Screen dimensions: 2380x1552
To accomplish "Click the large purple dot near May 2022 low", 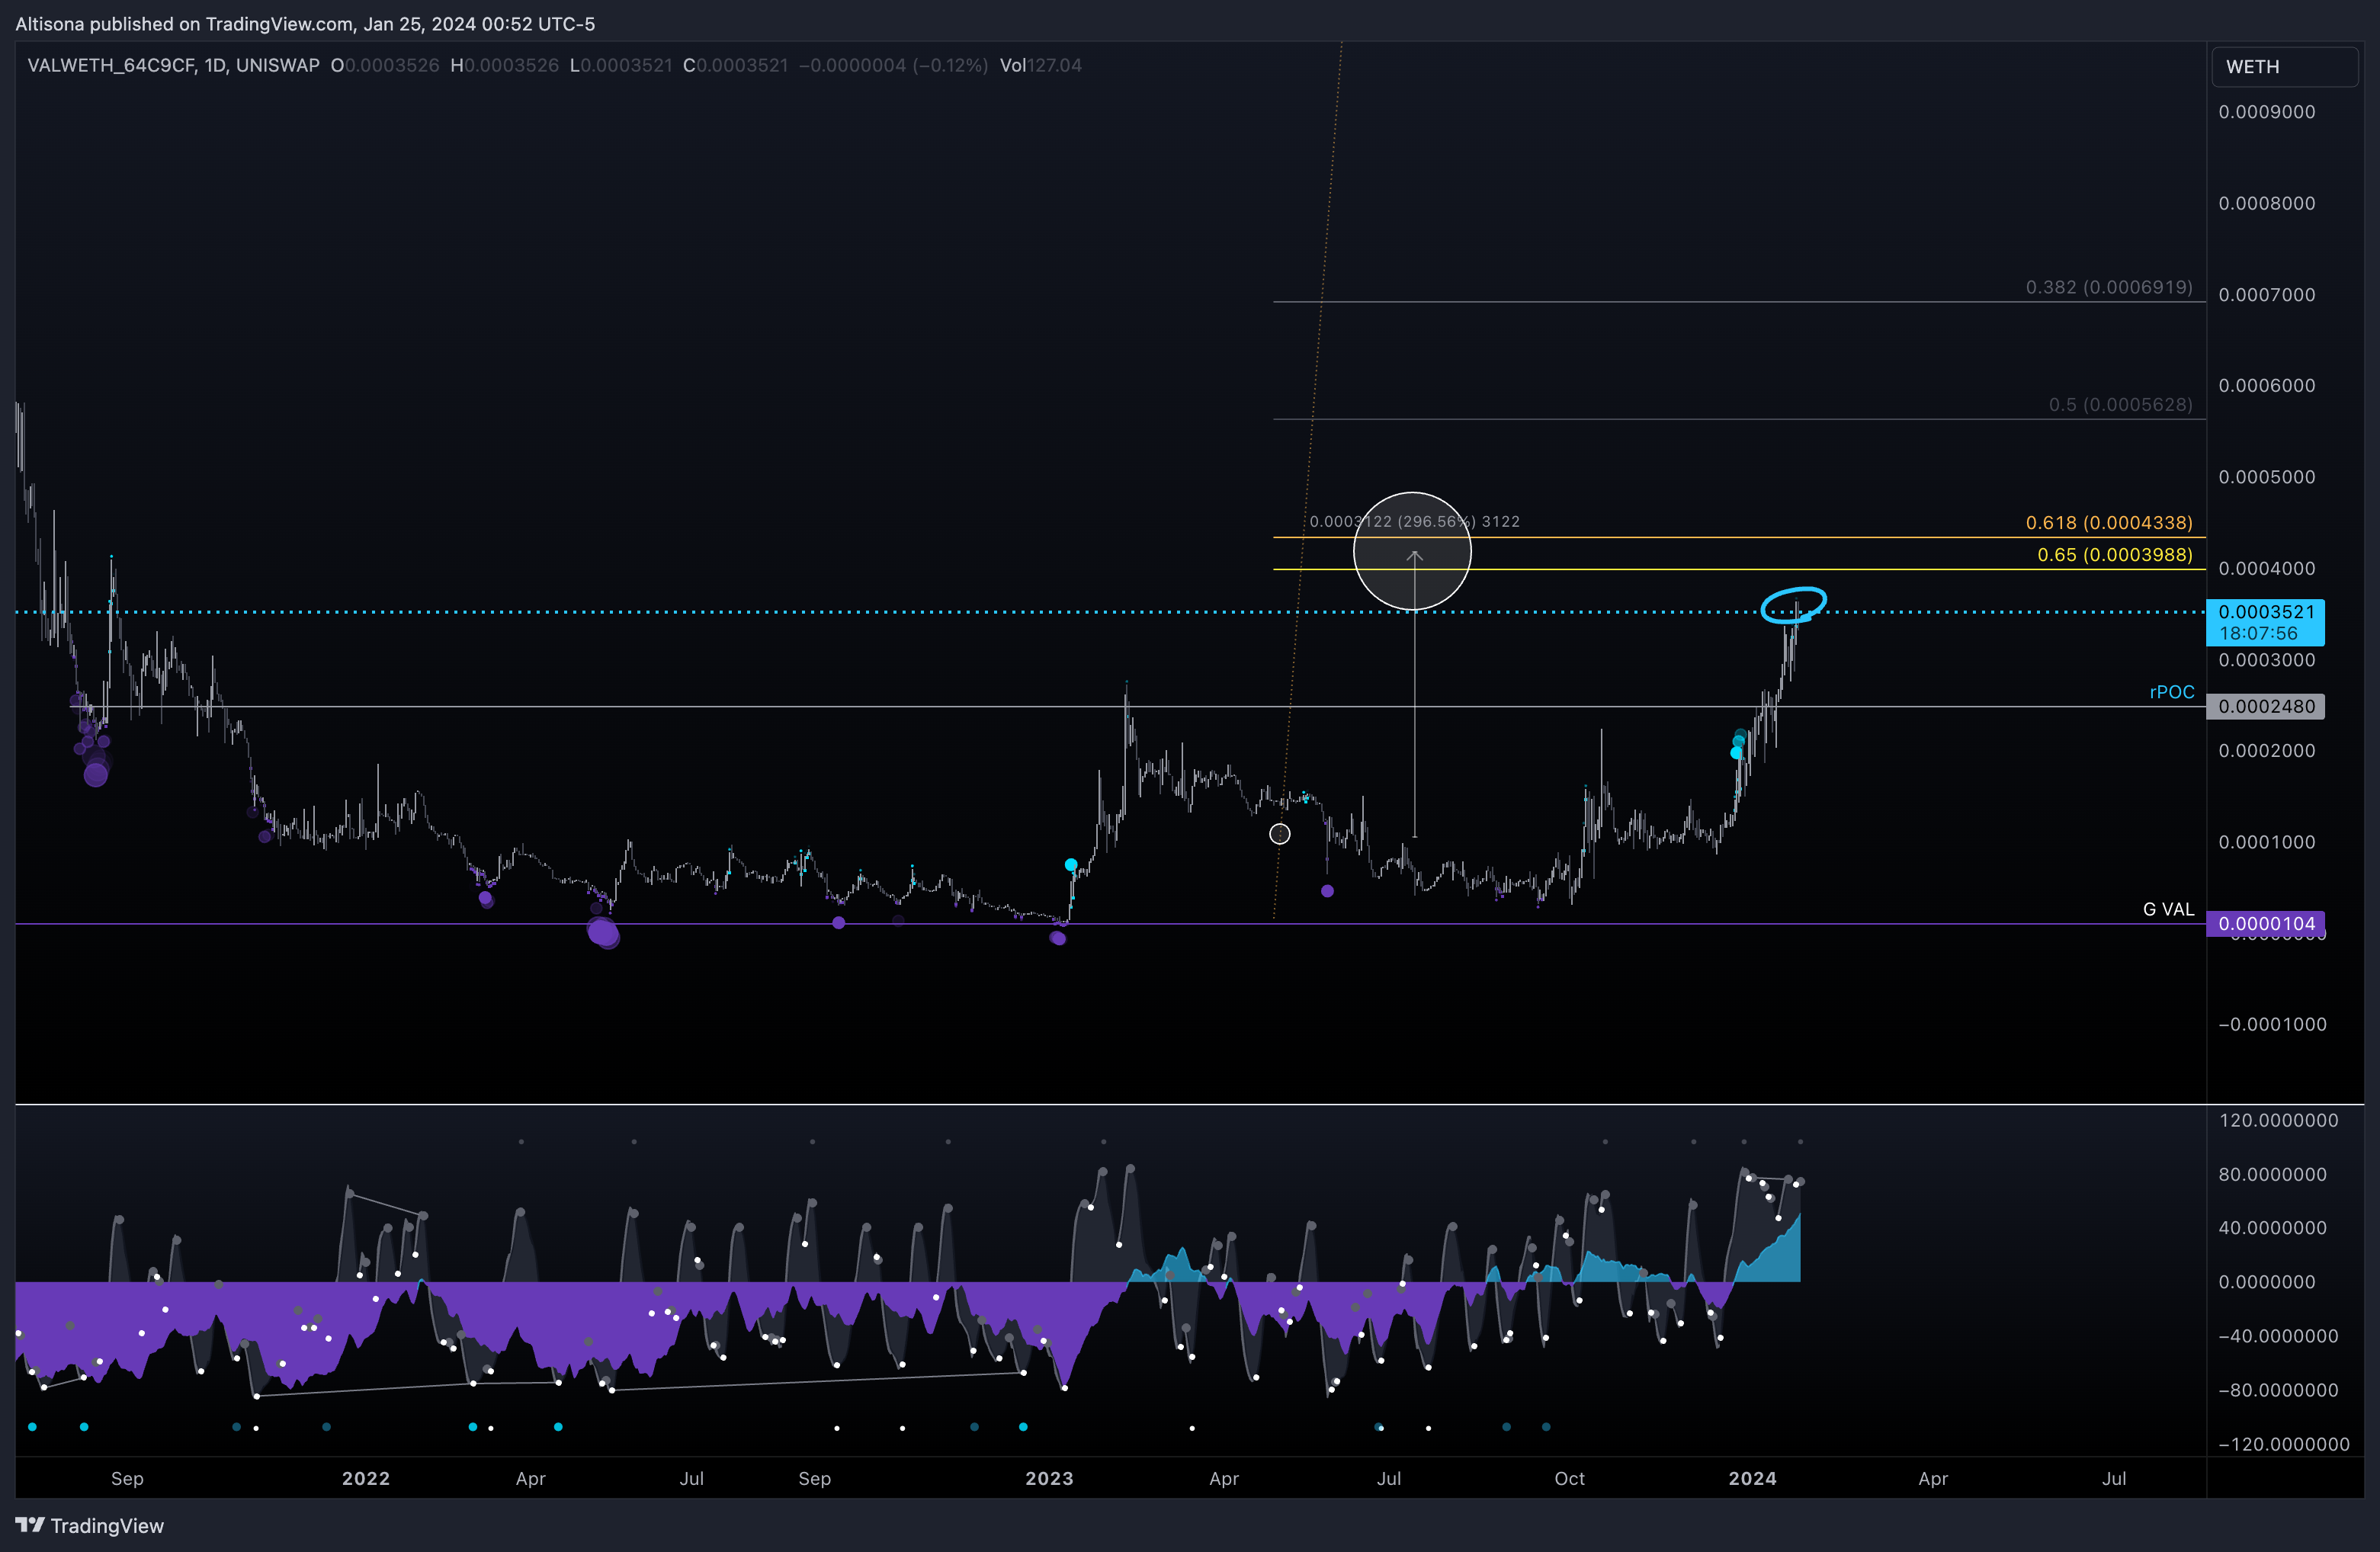I will 603,933.
